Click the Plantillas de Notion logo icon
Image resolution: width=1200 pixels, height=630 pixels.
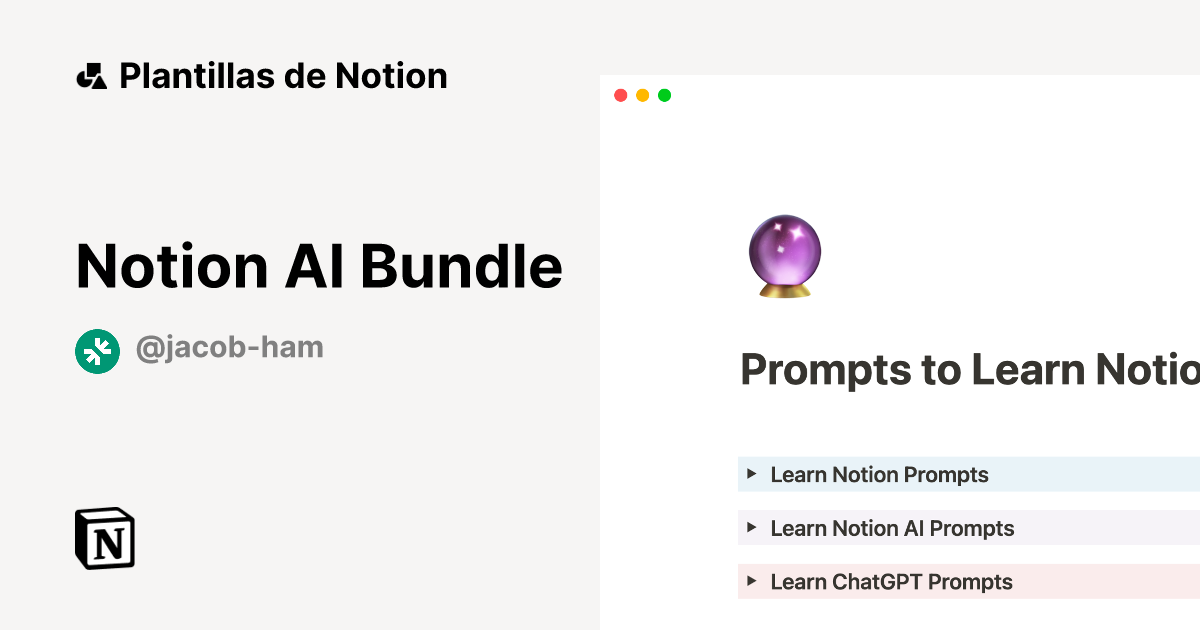(x=94, y=75)
